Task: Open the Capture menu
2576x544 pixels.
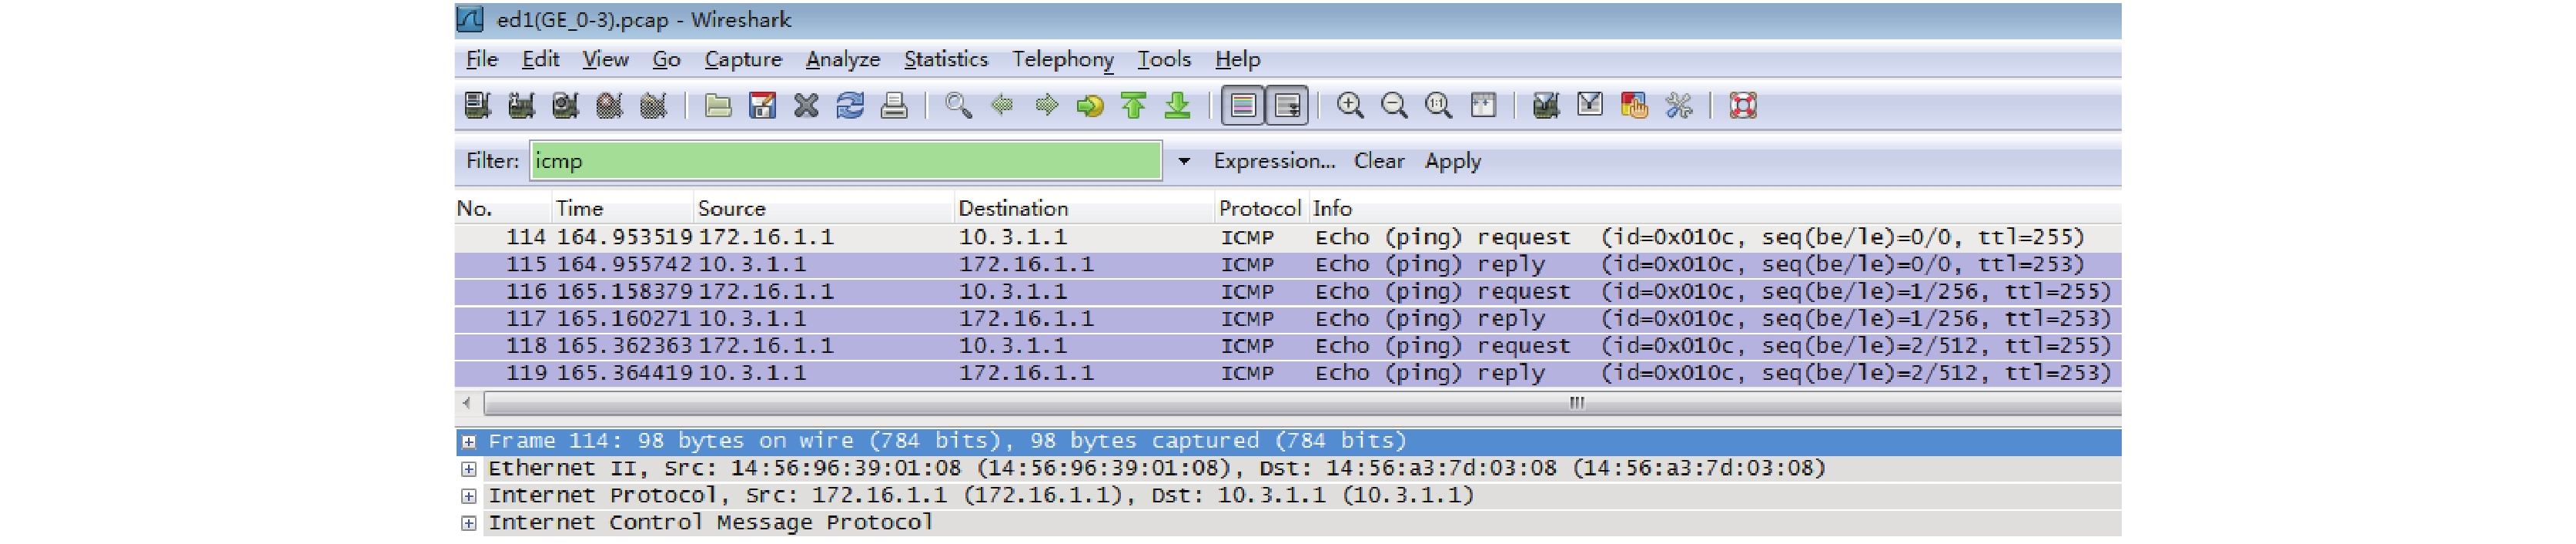Action: (743, 59)
